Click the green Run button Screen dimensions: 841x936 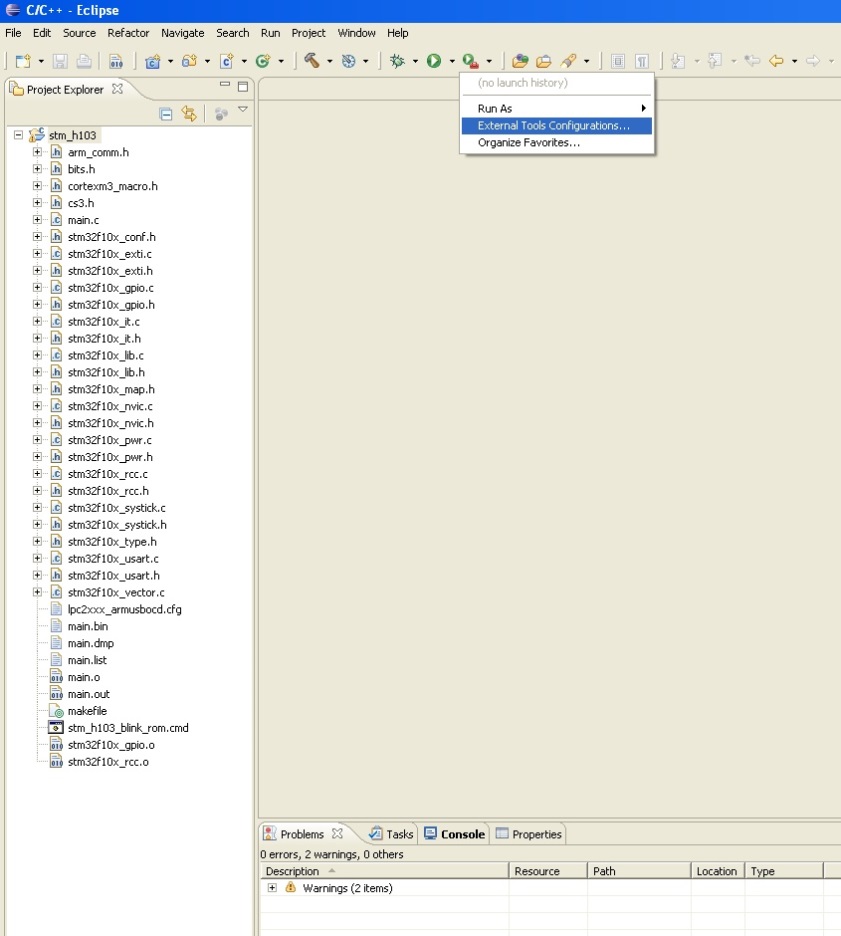434,61
